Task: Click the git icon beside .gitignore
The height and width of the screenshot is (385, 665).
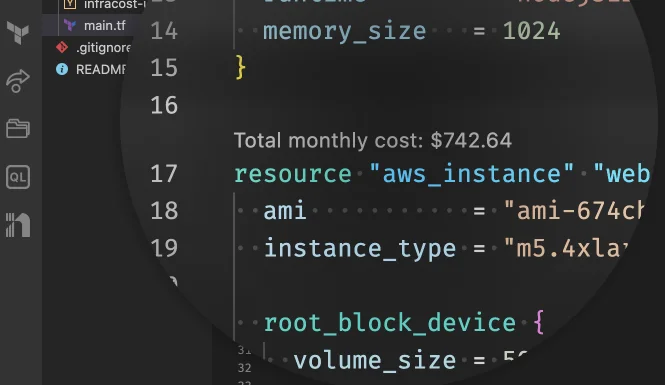Action: 62,47
